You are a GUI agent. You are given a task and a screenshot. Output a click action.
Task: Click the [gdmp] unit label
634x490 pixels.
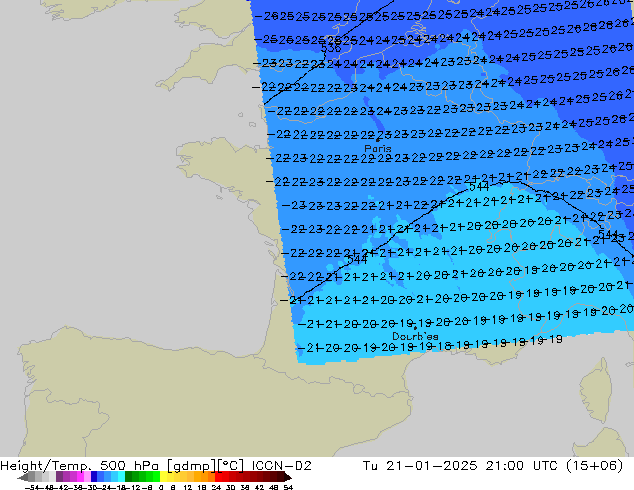click(x=191, y=466)
